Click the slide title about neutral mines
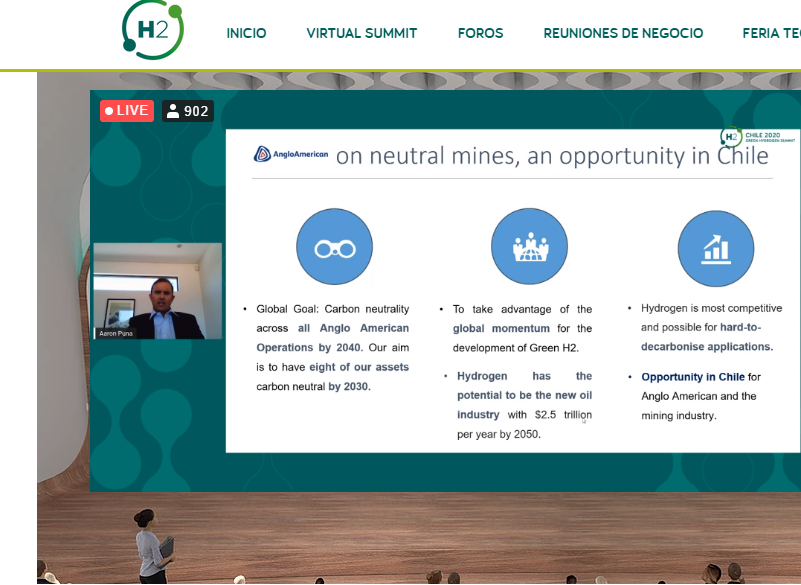The height and width of the screenshot is (585, 801). pos(552,156)
